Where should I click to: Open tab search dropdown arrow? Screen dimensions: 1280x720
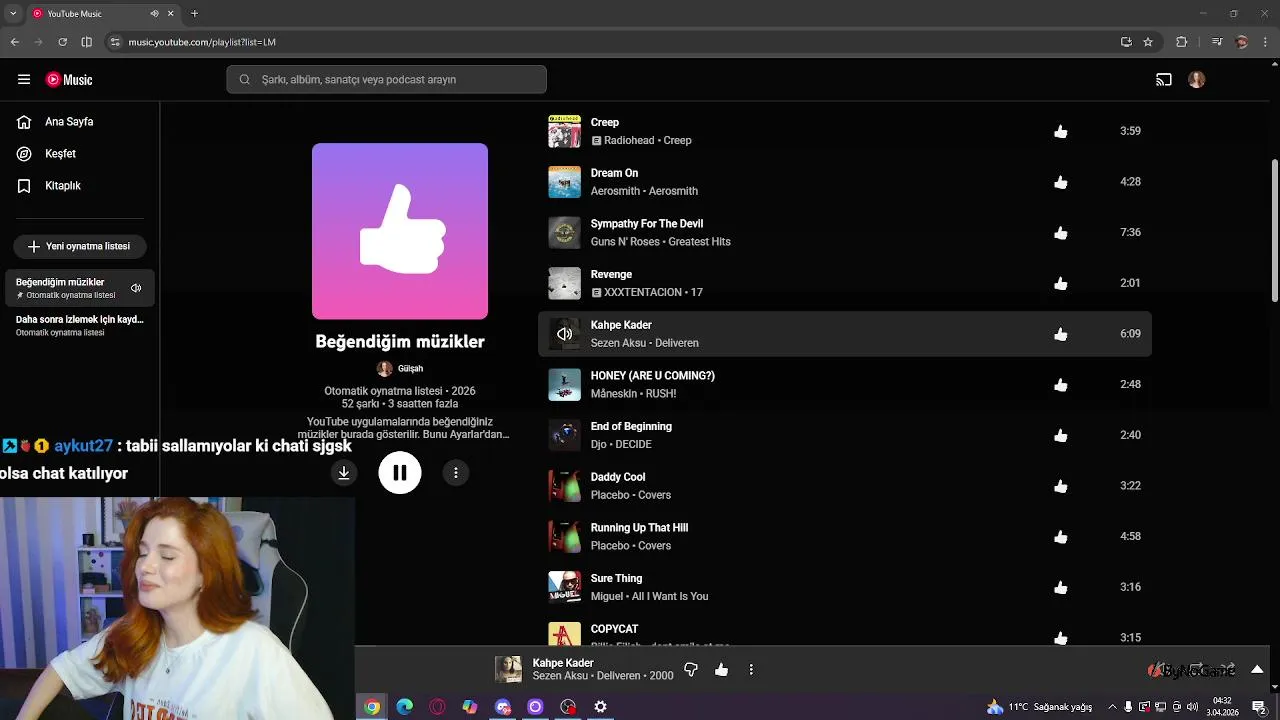point(13,14)
